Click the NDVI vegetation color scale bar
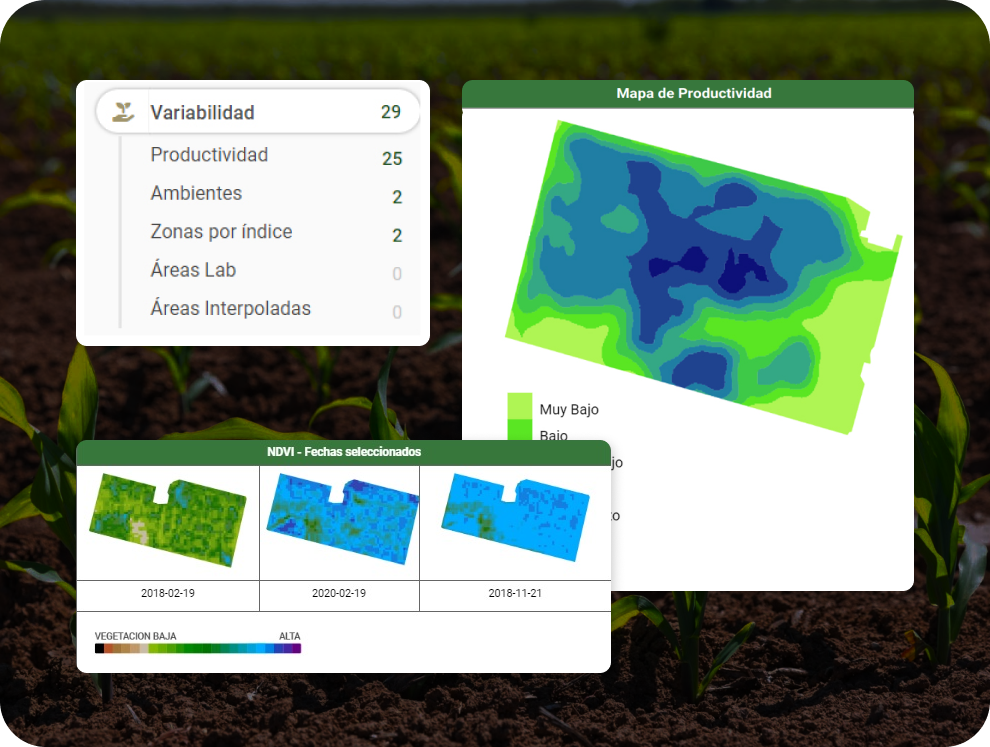Screen dimensions: 990x747 click(198, 648)
